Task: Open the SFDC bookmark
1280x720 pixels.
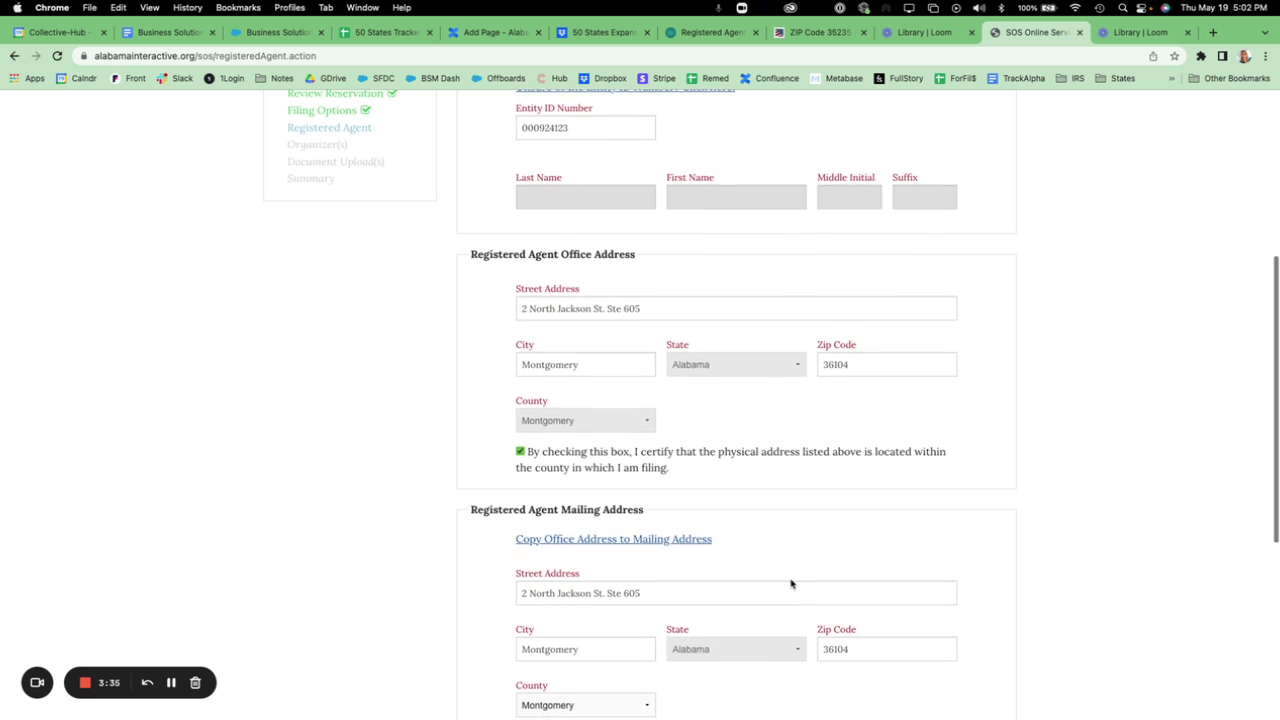Action: (376, 78)
